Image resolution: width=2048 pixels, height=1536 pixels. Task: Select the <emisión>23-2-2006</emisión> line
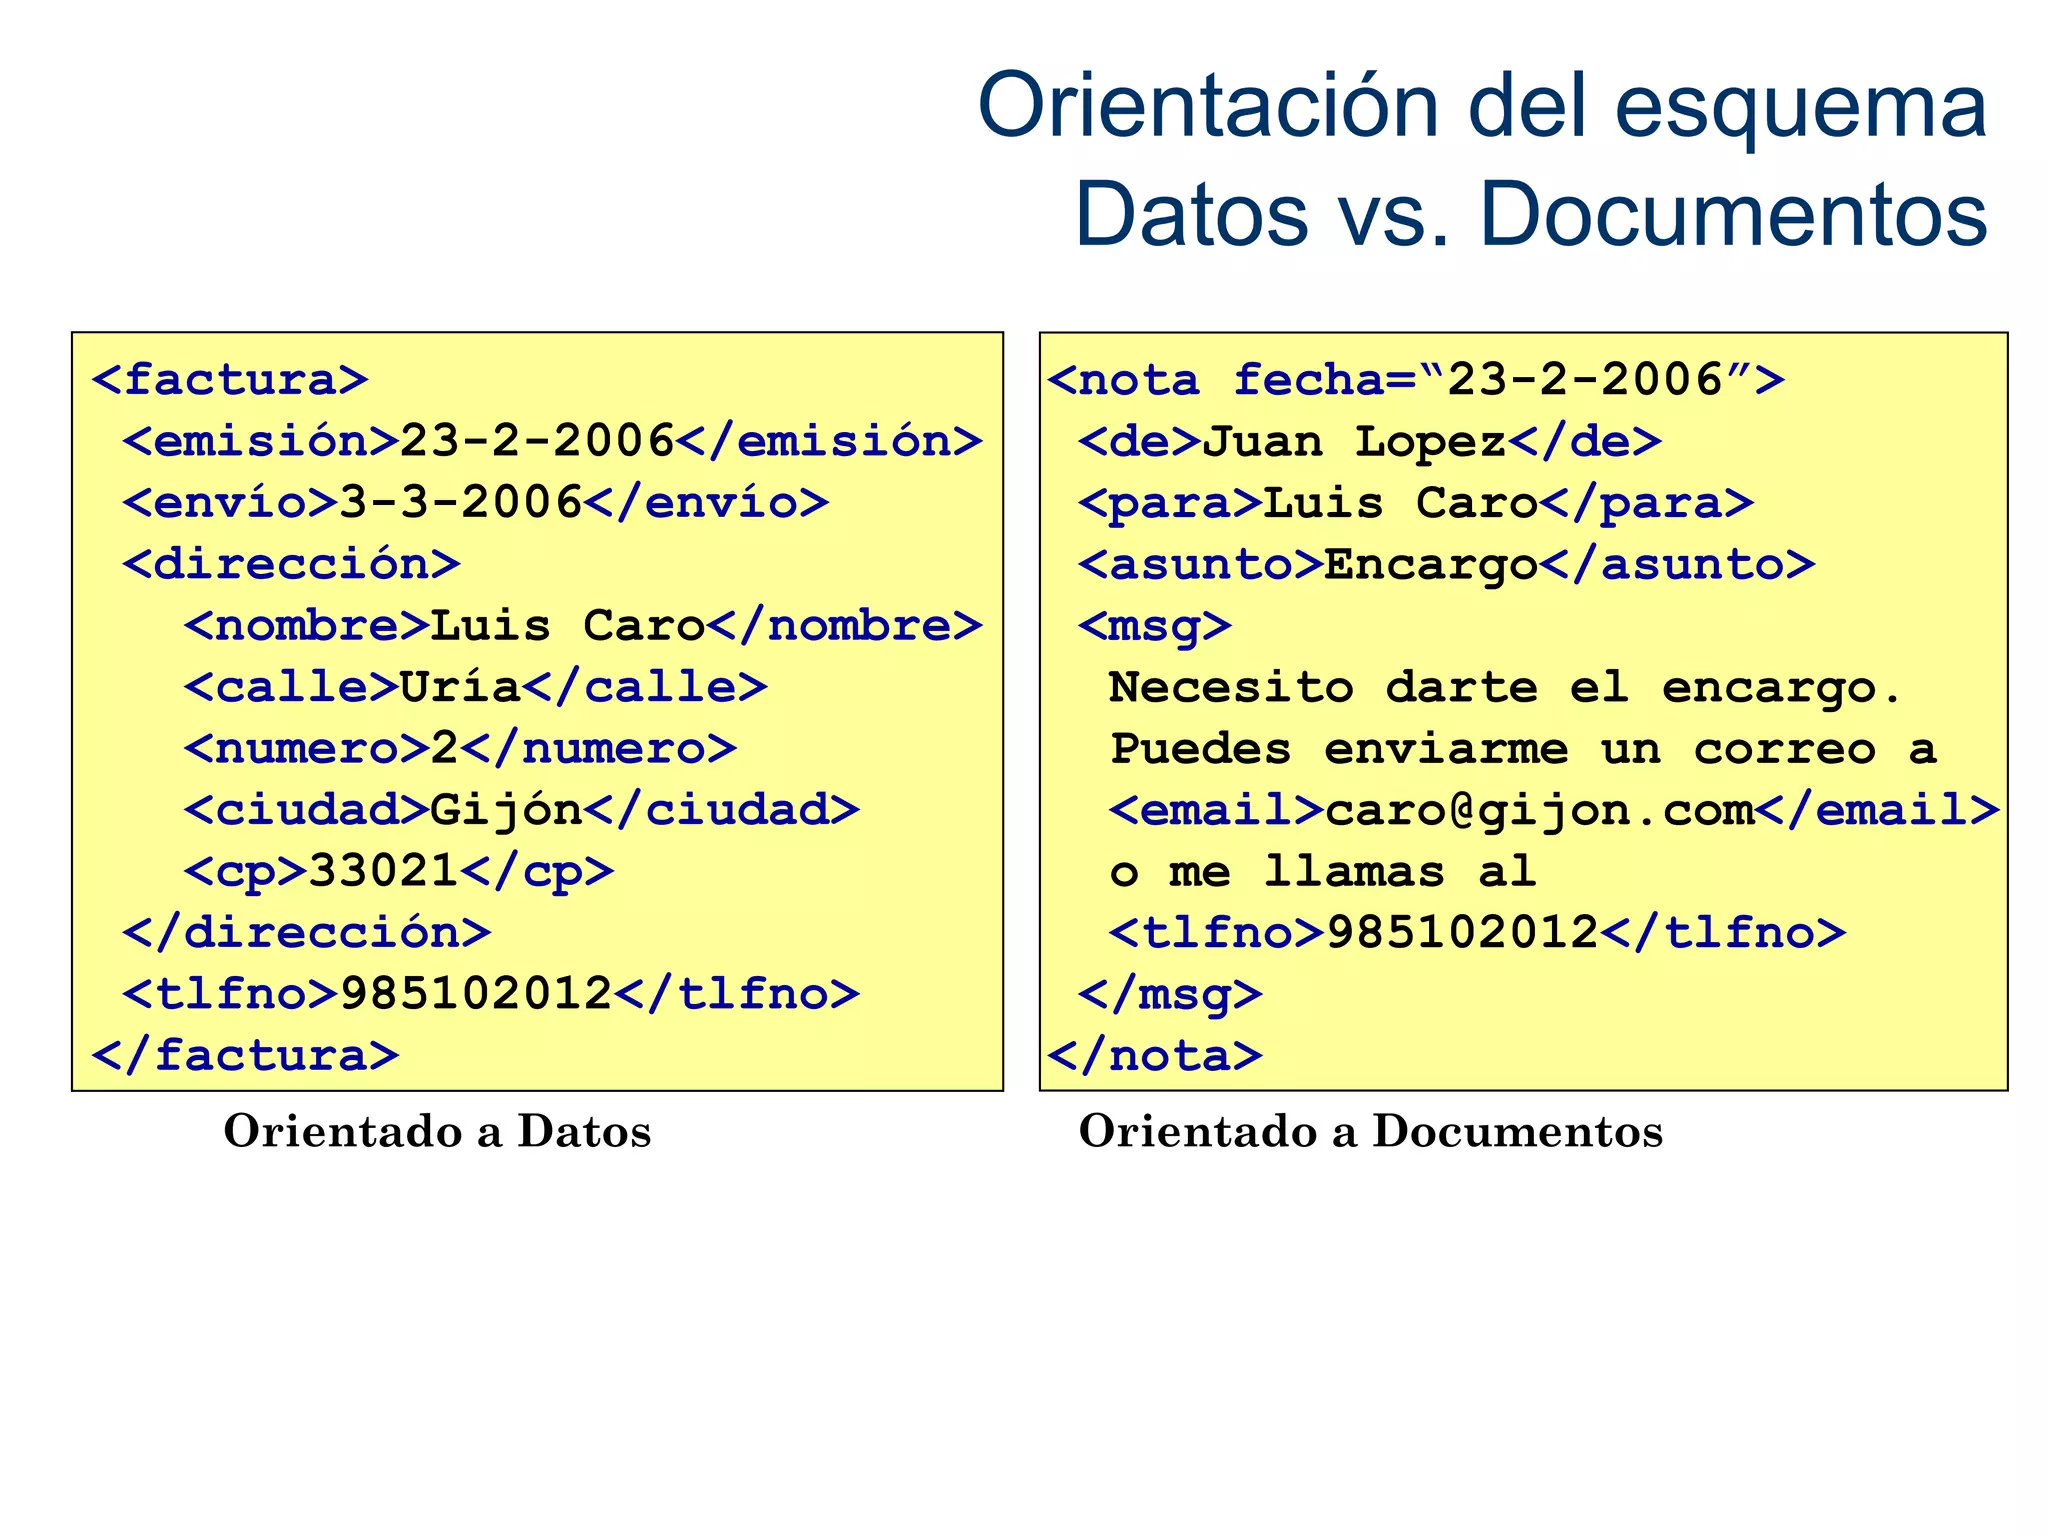tap(553, 441)
